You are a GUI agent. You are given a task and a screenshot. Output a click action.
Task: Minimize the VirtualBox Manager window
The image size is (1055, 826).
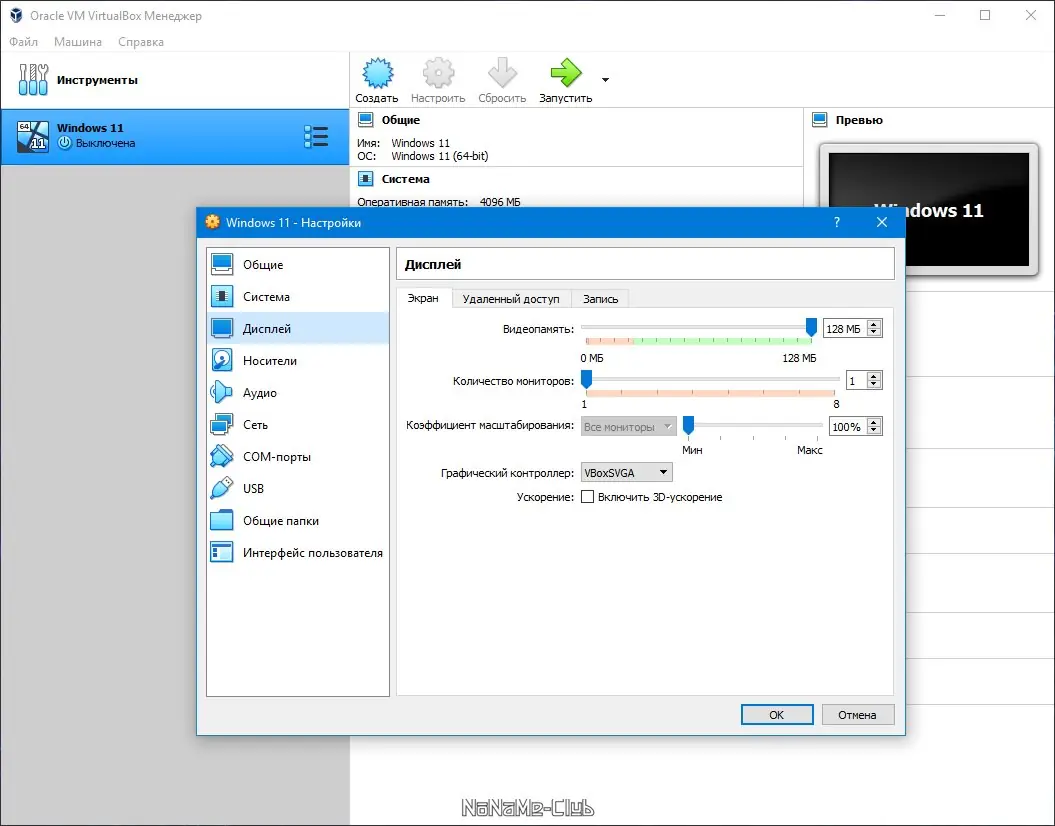[x=940, y=15]
